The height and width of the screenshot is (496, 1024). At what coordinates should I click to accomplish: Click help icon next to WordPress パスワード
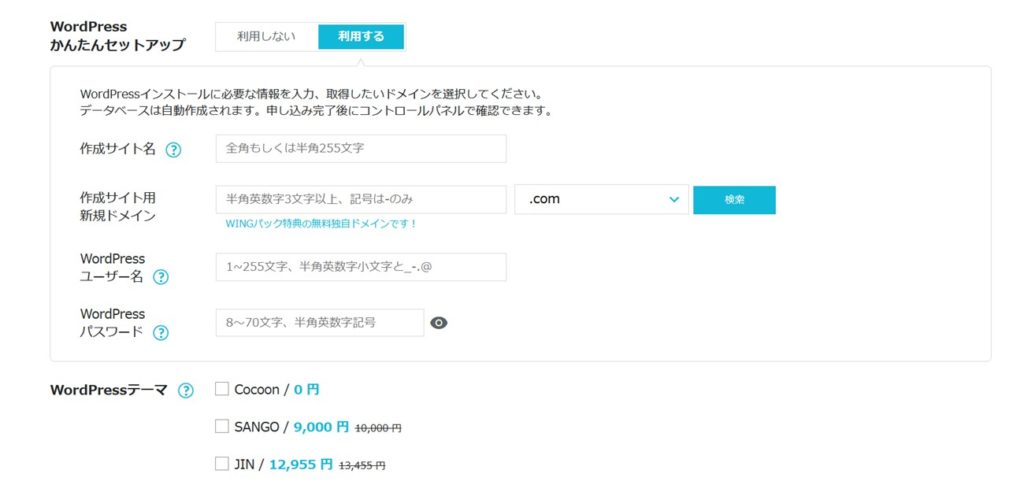tap(160, 333)
